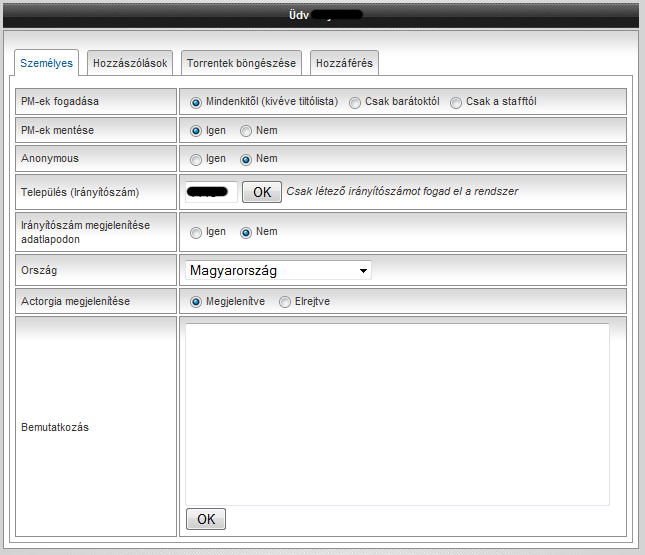The height and width of the screenshot is (555, 645).
Task: Enable Anonymous by selecting Igen
Action: [x=196, y=159]
